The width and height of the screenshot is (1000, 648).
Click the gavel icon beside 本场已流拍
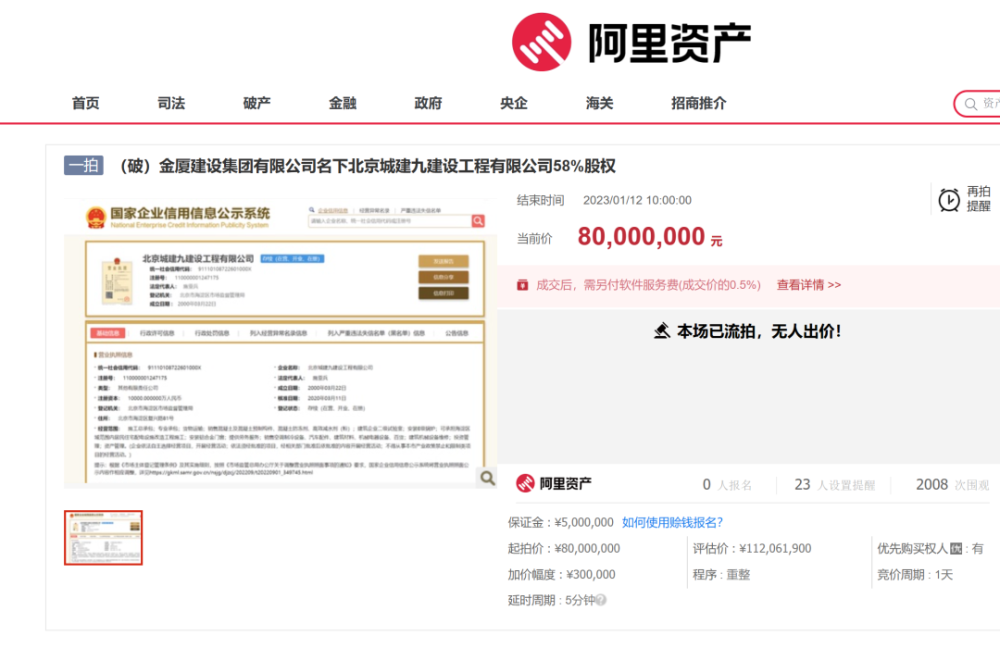(x=662, y=331)
